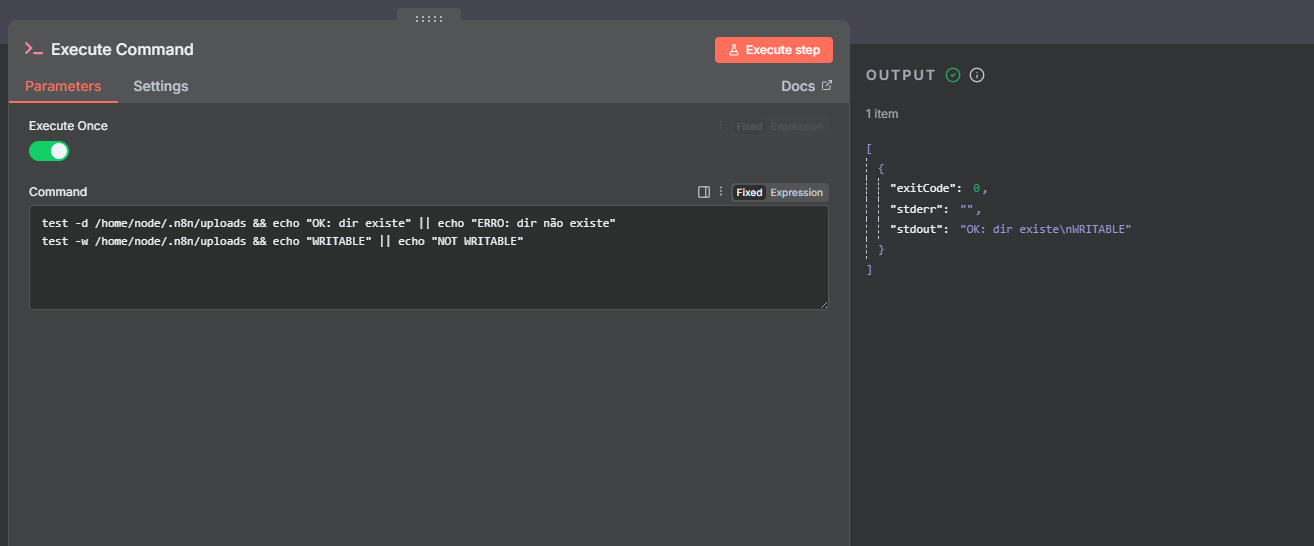Open the Command field expanded editor icon

click(x=704, y=192)
